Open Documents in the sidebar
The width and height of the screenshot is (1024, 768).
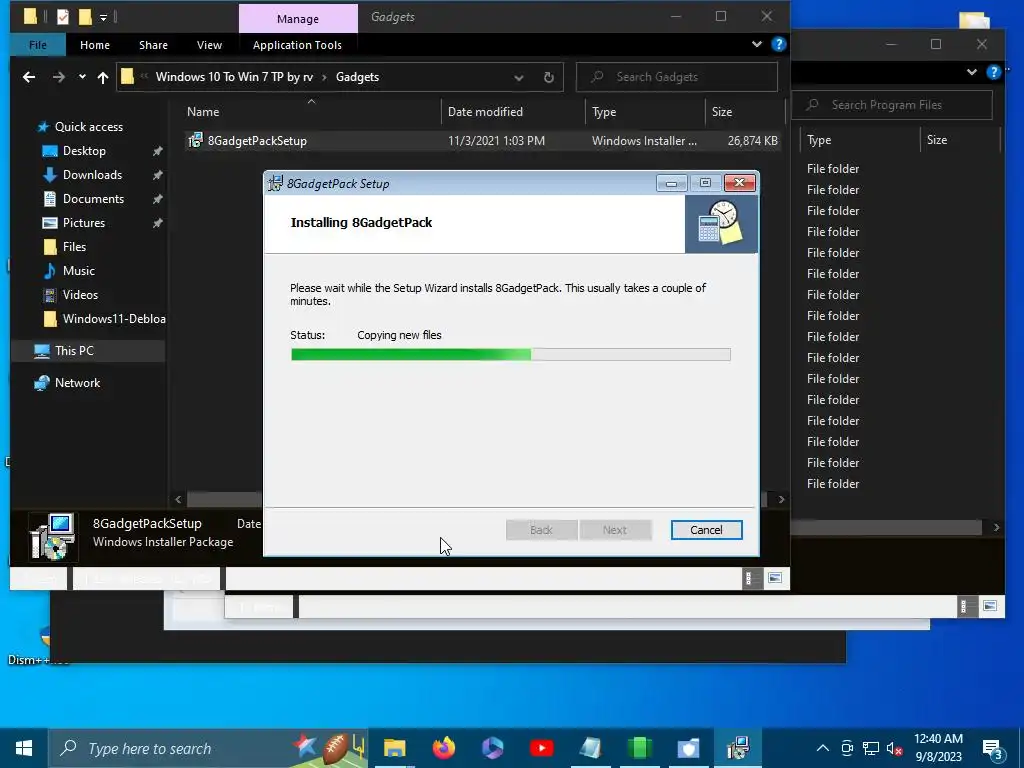[93, 199]
